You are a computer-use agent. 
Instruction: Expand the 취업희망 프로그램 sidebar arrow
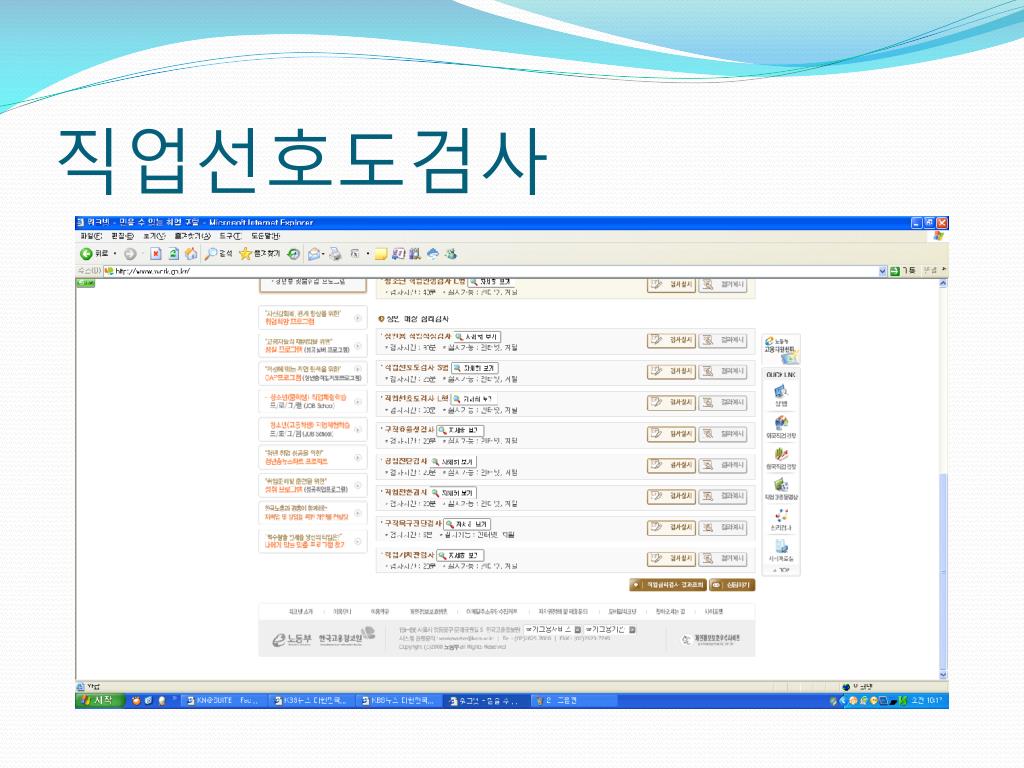358,318
